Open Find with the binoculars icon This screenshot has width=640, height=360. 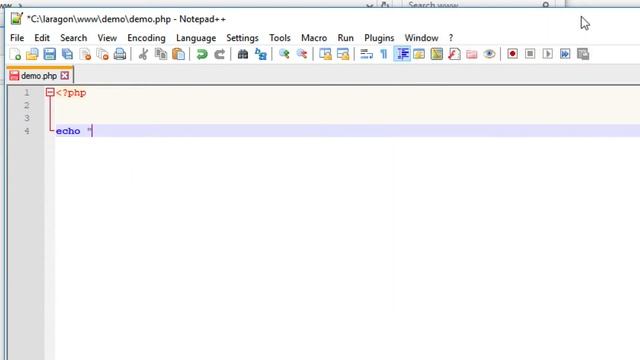click(x=243, y=54)
